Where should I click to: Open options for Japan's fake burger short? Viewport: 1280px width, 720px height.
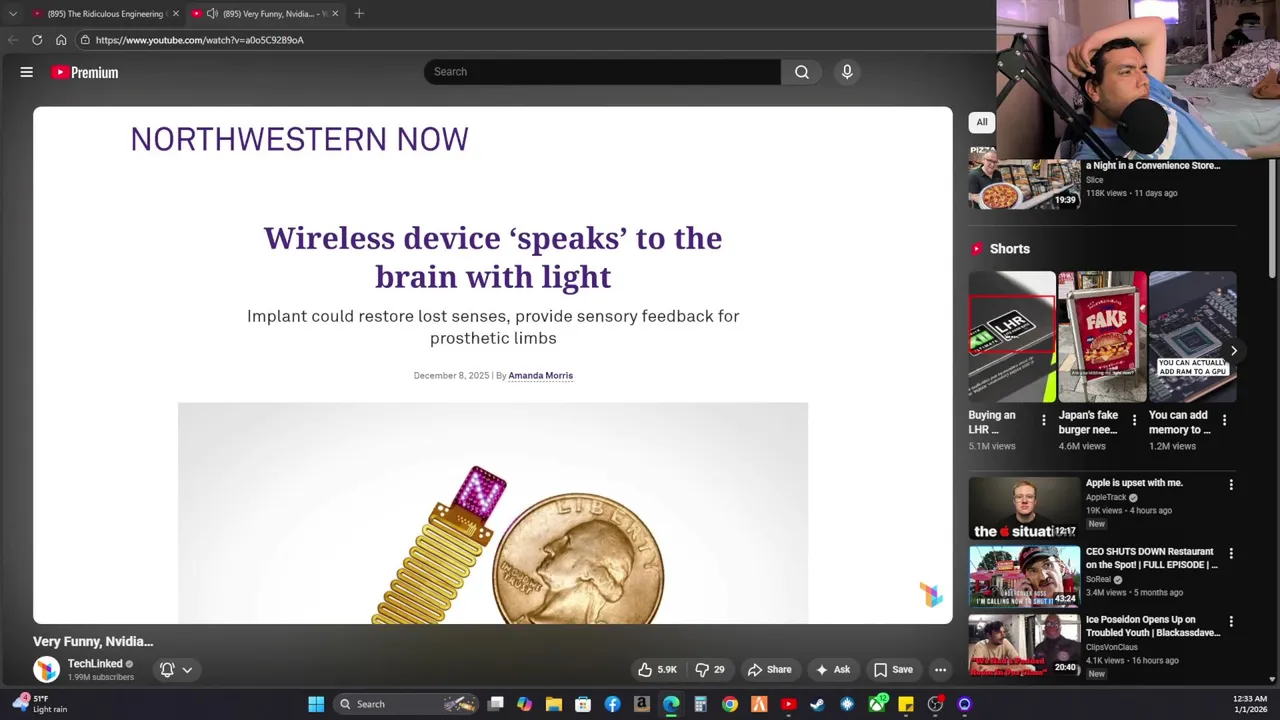point(1134,420)
